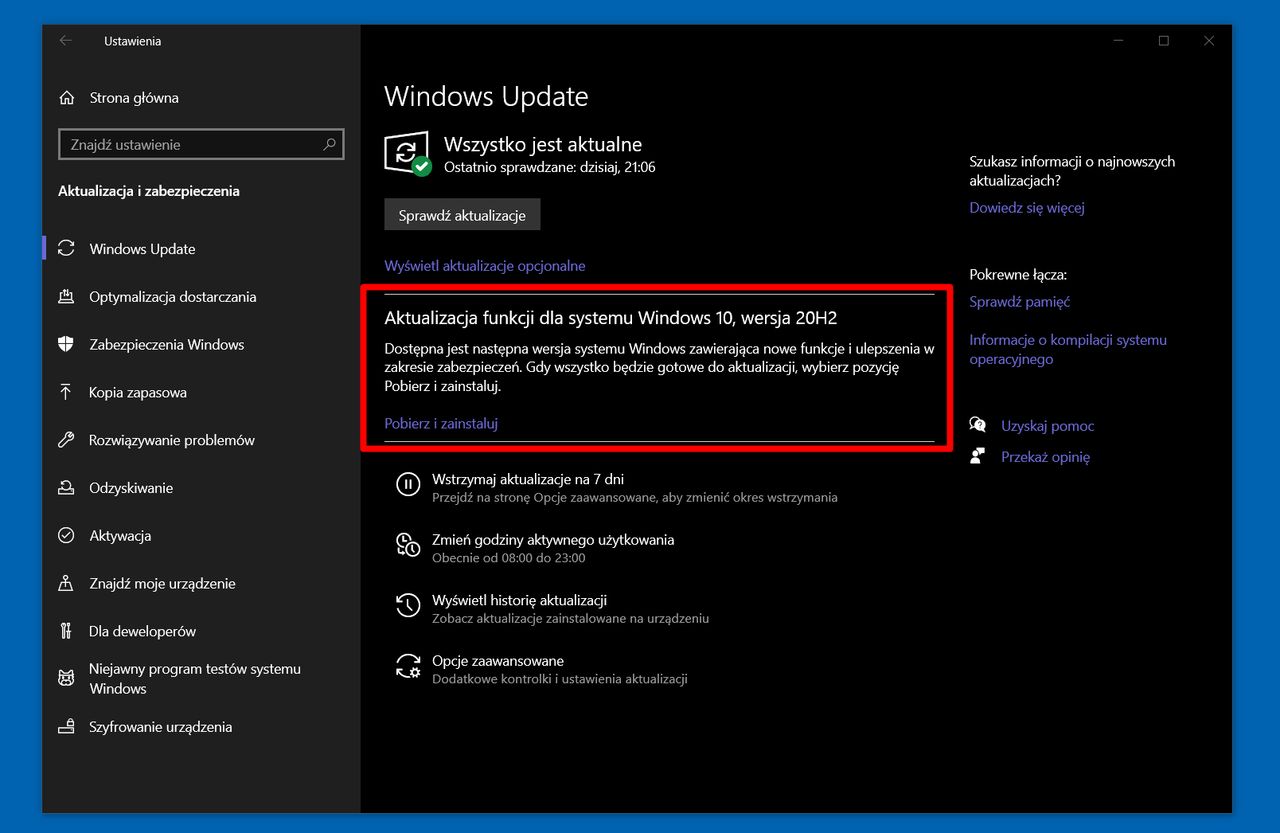Click the Szyfrowanie urządzenia lock icon

[x=67, y=727]
